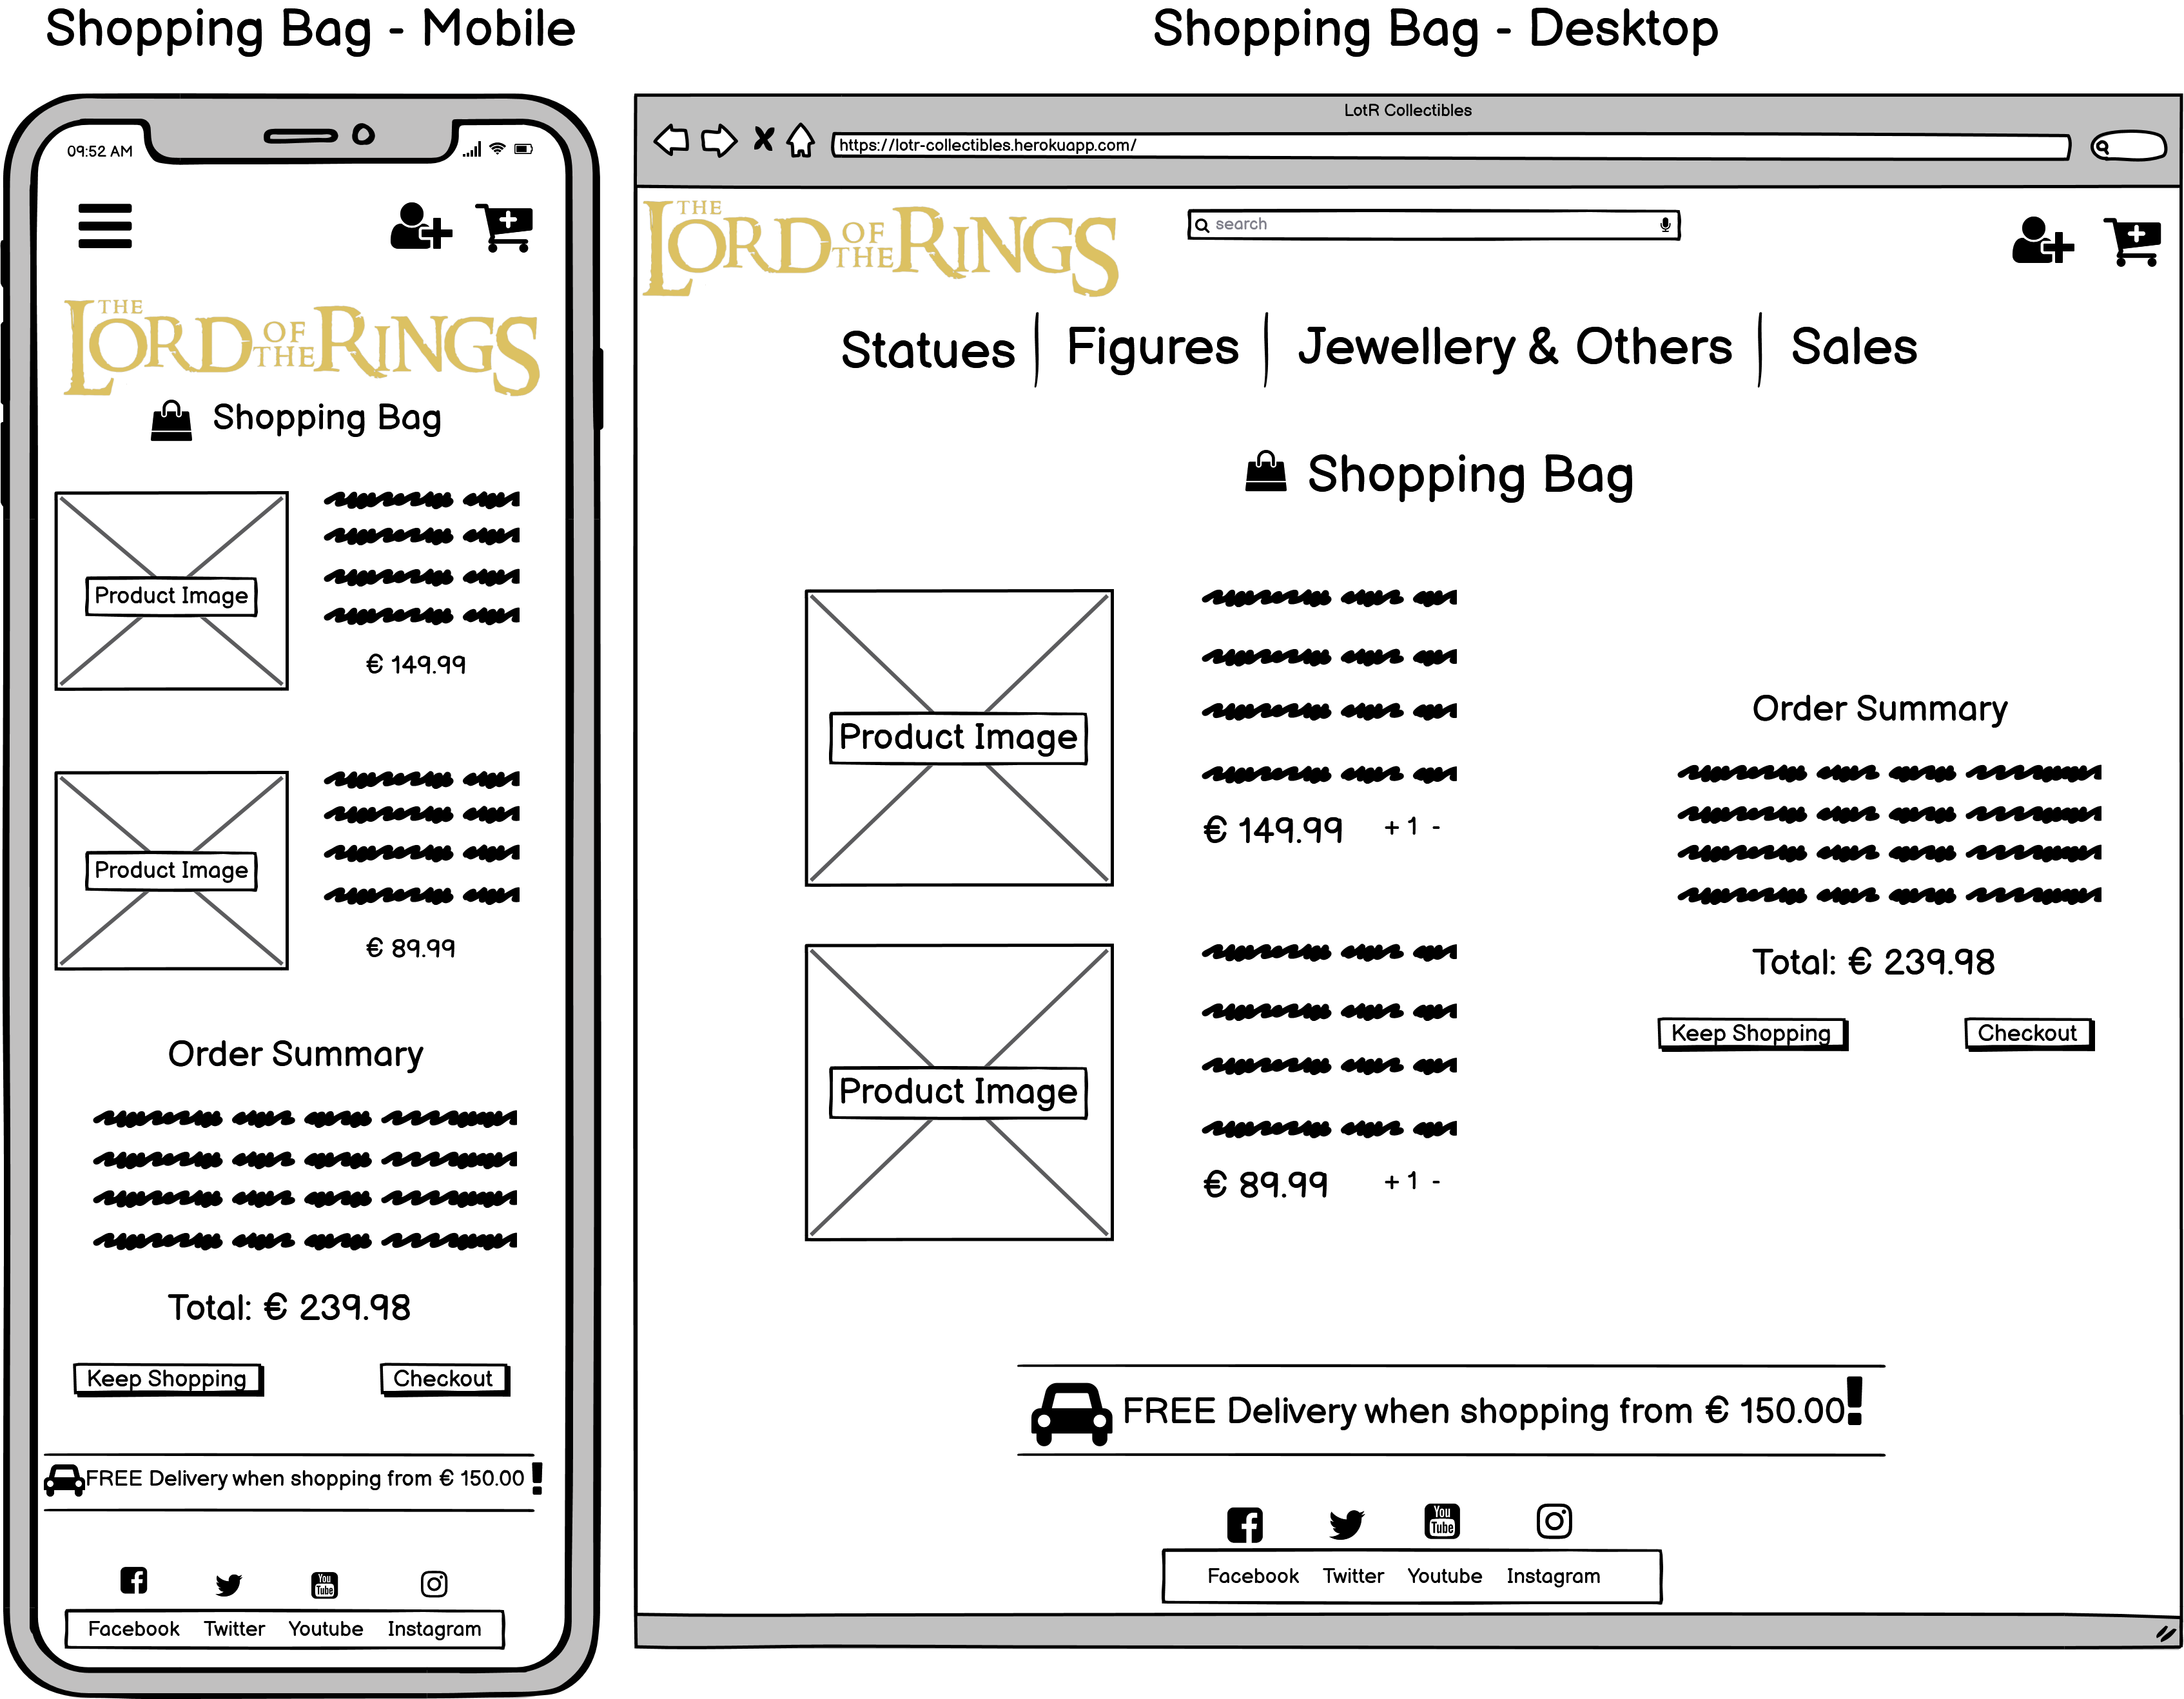Decrease quantity of the €89.99 item

point(1436,1182)
